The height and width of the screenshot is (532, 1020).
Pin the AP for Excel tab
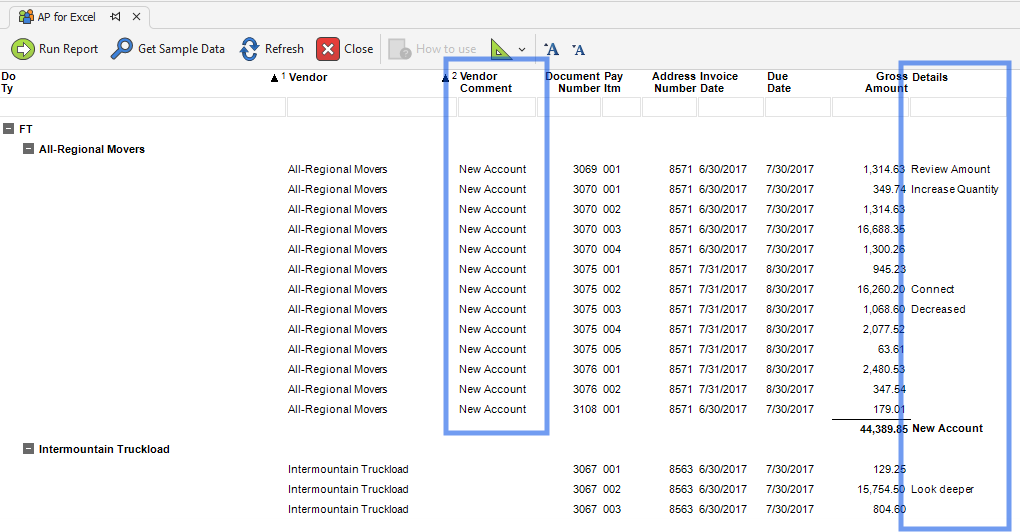click(x=115, y=17)
